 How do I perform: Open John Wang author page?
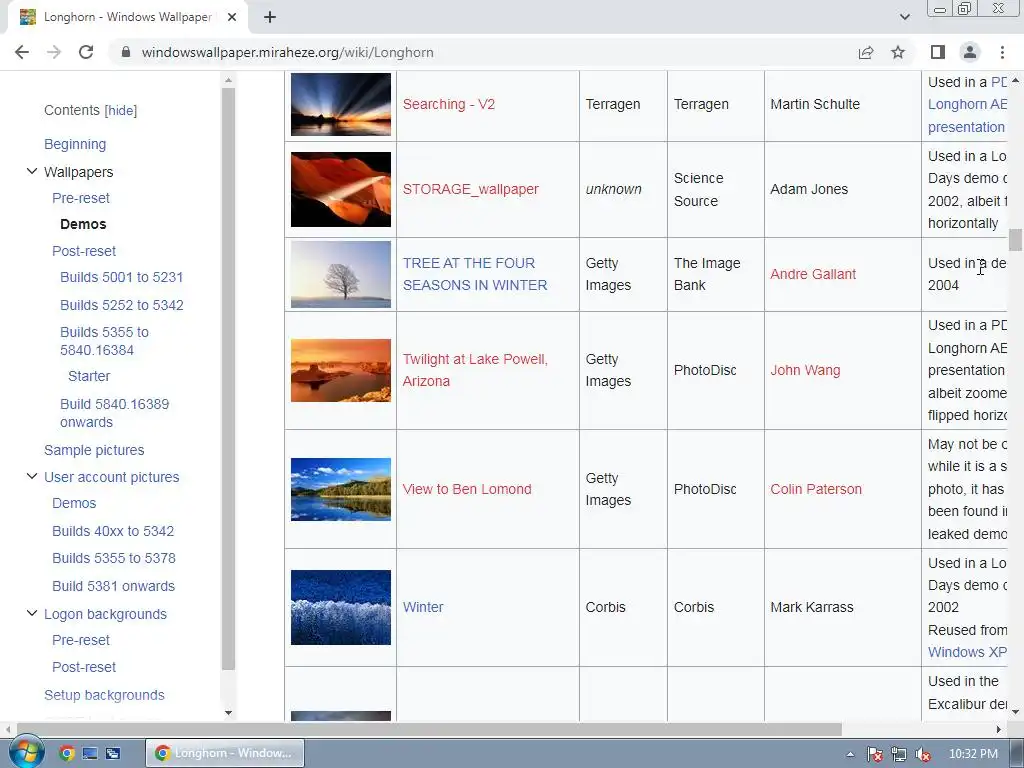805,370
